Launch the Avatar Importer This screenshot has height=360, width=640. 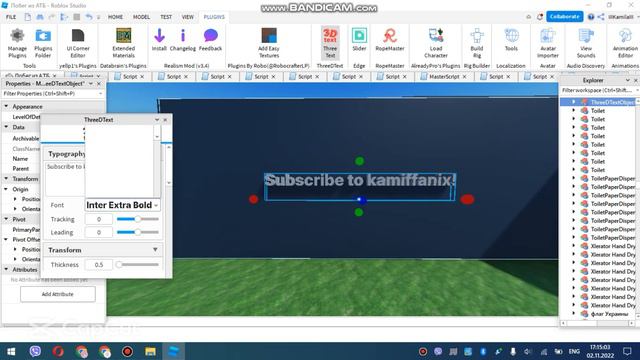(547, 43)
